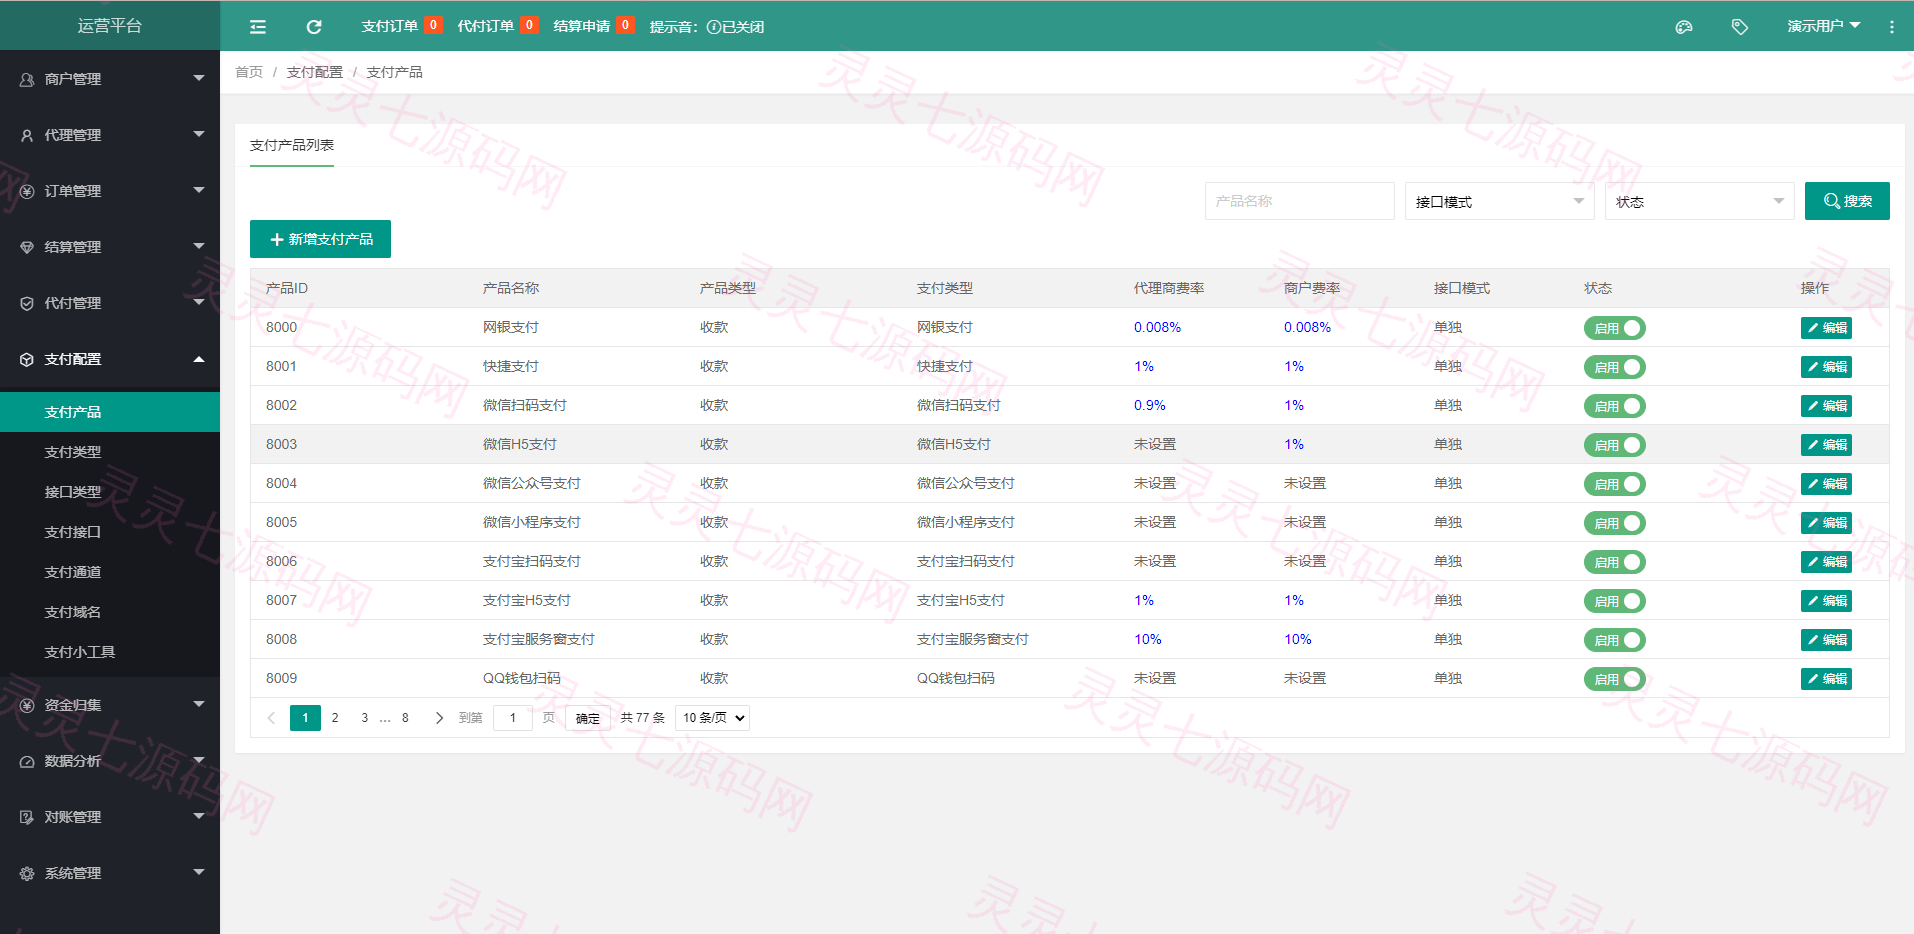Expand the 商户管理 menu arrow
Viewport: 1914px width, 934px height.
click(199, 78)
